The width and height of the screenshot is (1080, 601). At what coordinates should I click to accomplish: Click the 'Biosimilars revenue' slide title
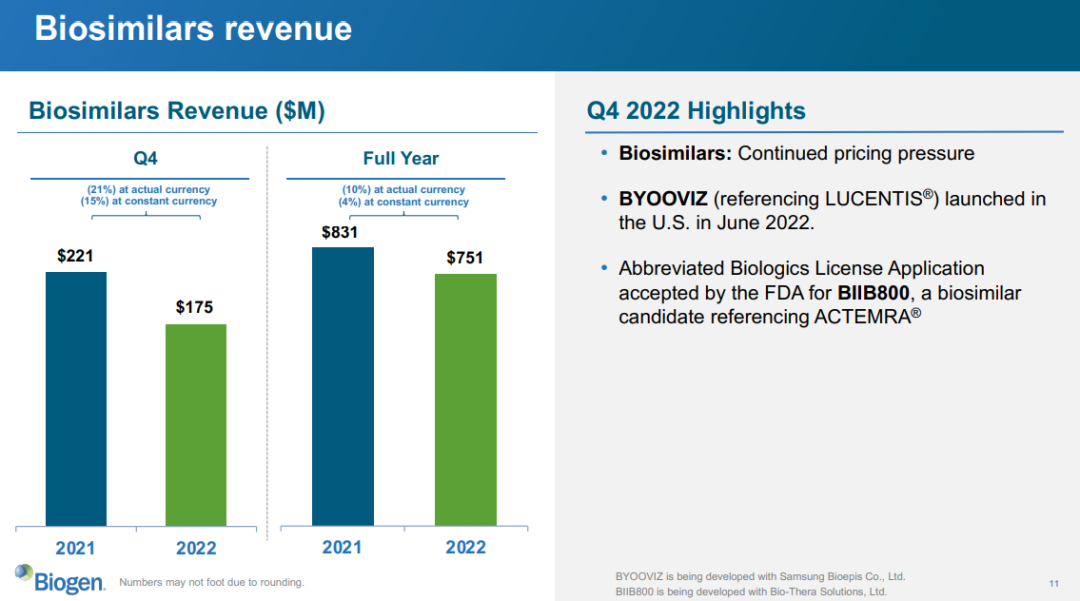tap(193, 28)
